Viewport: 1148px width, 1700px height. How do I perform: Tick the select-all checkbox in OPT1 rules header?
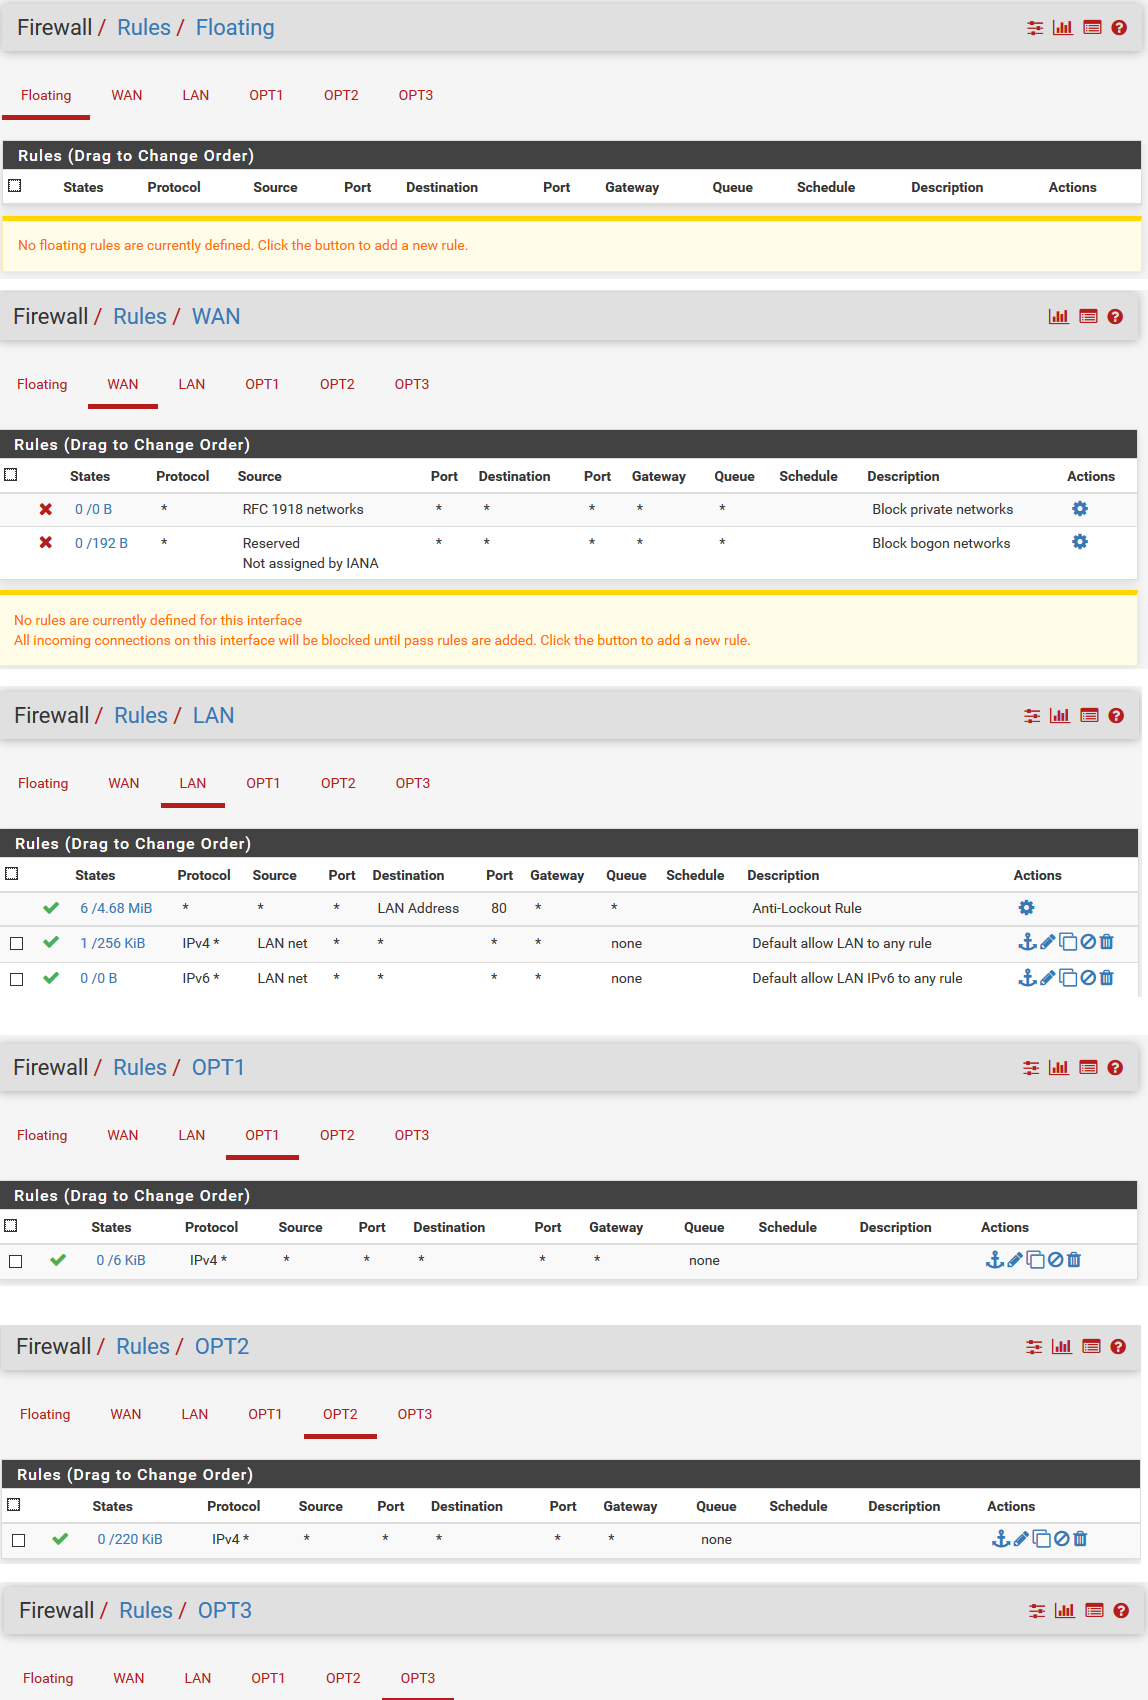coord(11,1226)
